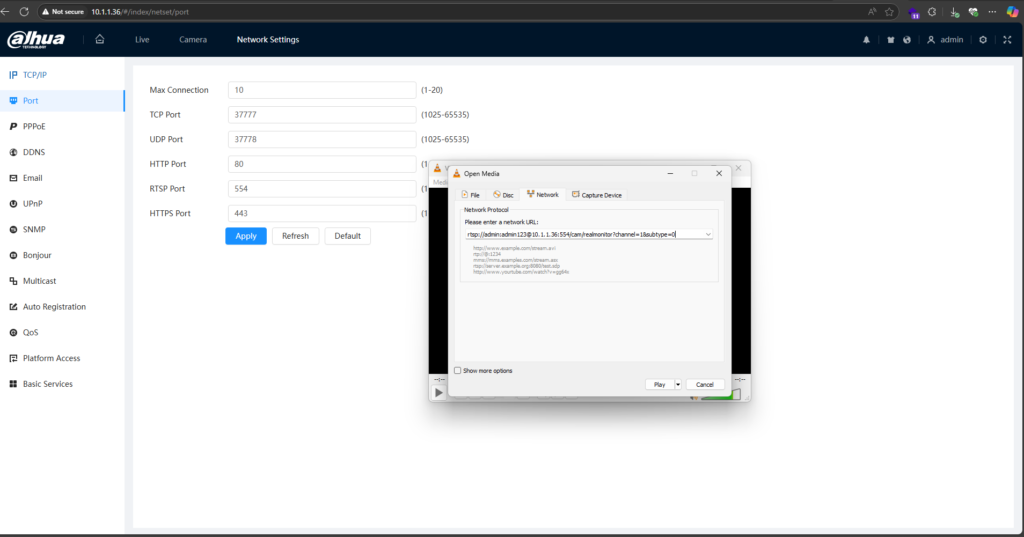Open the Copilot icon in browser toolbar

1012,12
